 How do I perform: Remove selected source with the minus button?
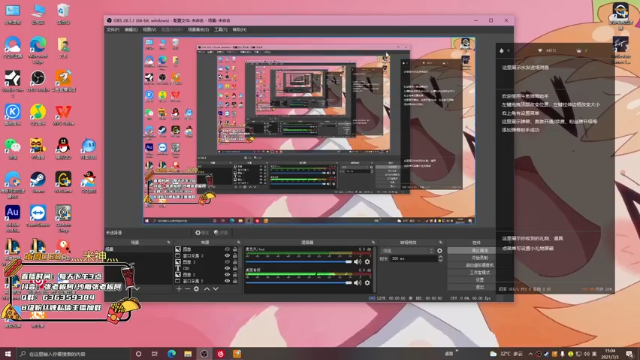[x=187, y=289]
